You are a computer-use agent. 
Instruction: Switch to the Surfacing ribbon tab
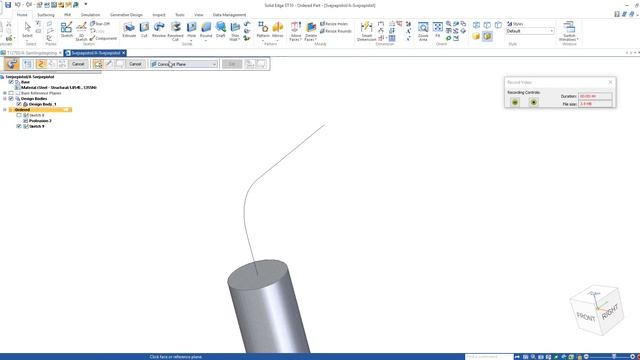pos(46,15)
